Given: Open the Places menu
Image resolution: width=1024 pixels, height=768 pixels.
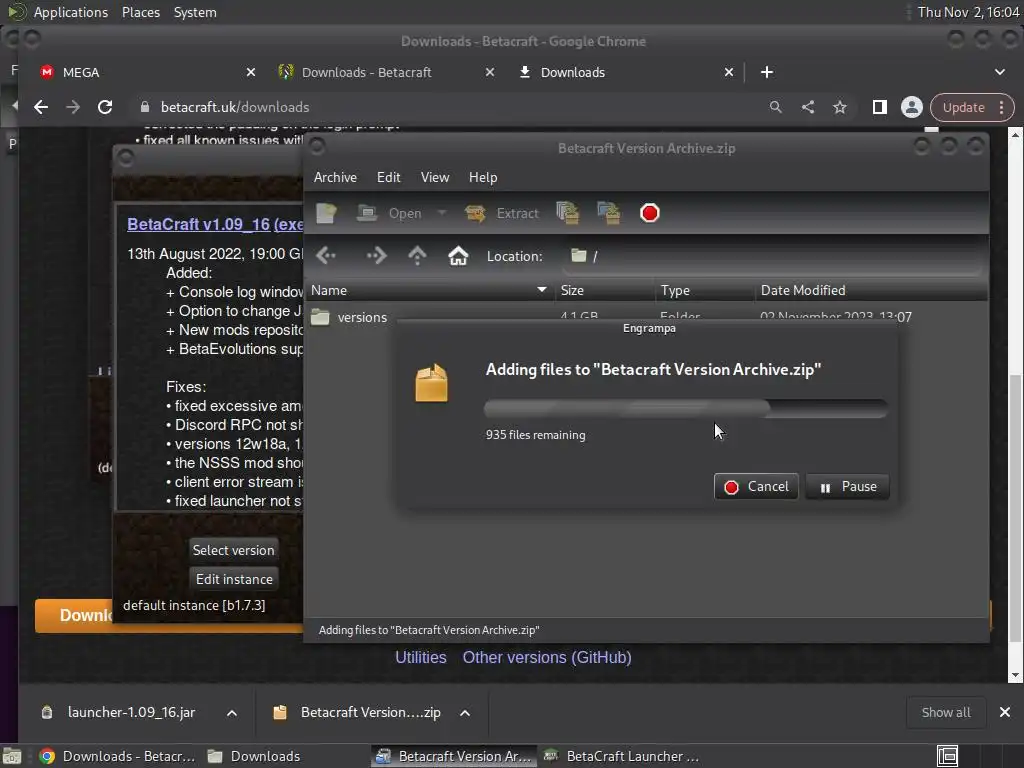Looking at the screenshot, I should [141, 12].
